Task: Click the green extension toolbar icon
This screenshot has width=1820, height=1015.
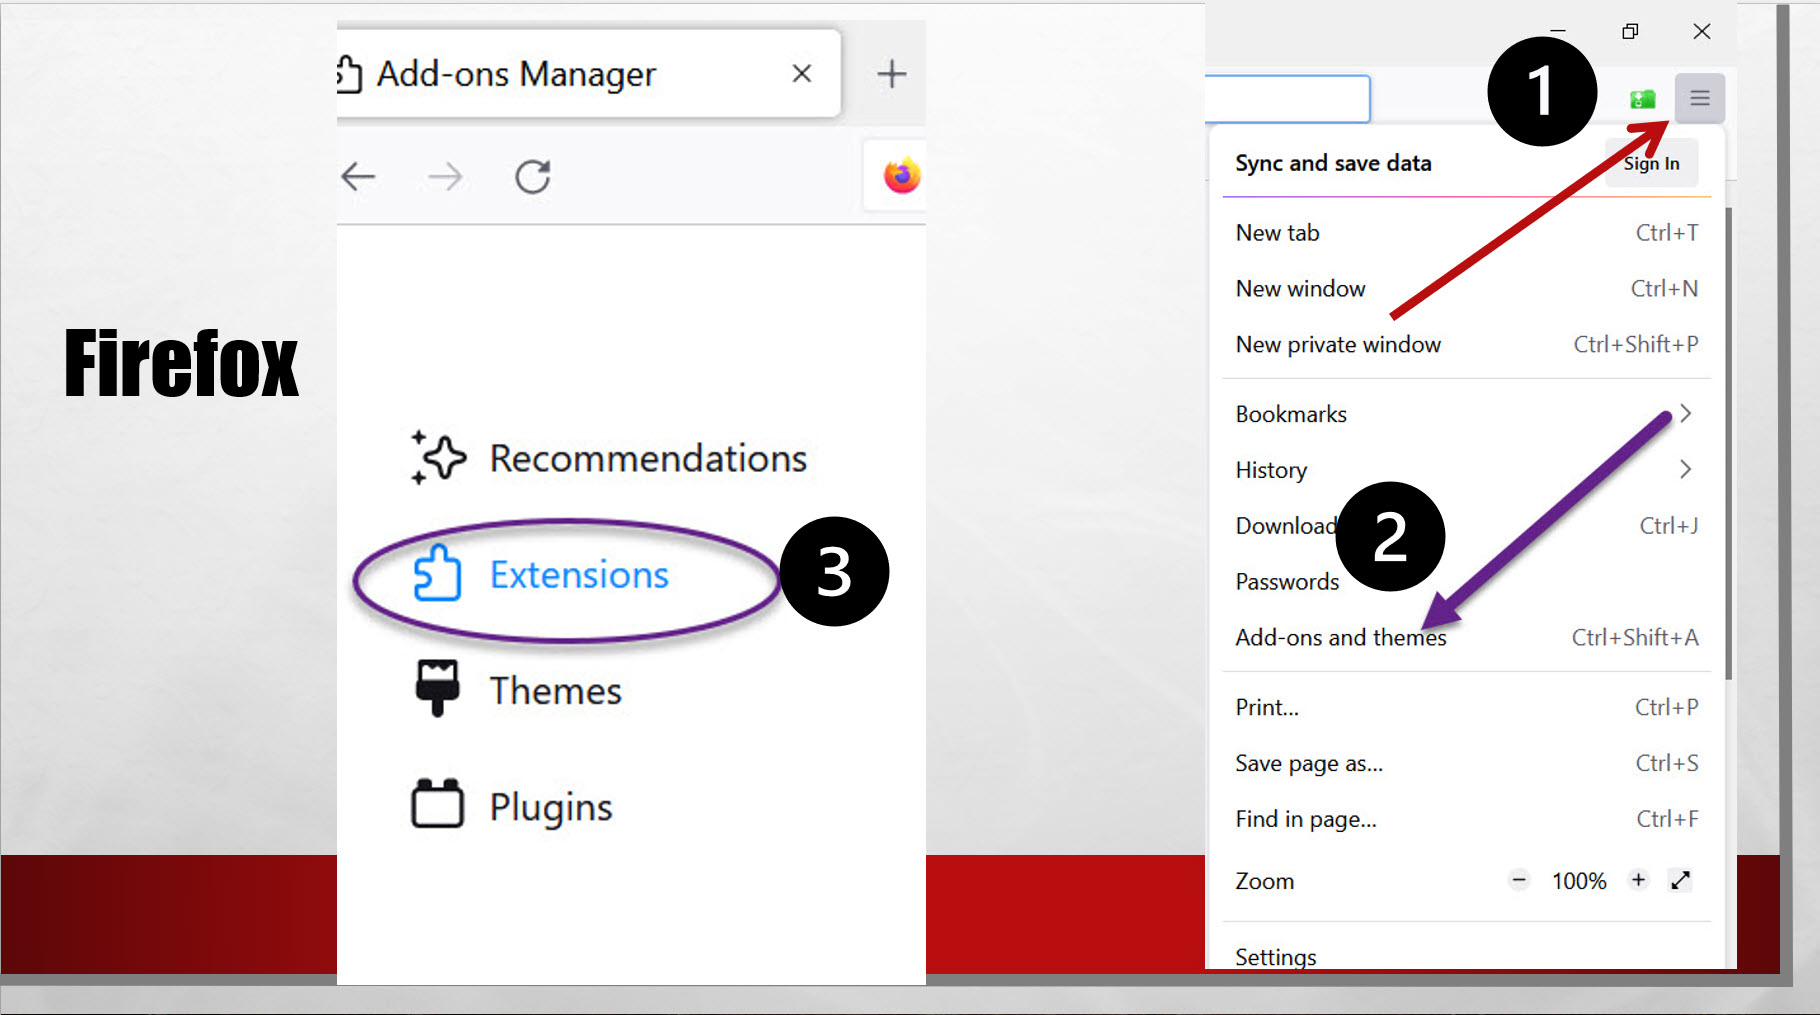Action: point(1642,99)
